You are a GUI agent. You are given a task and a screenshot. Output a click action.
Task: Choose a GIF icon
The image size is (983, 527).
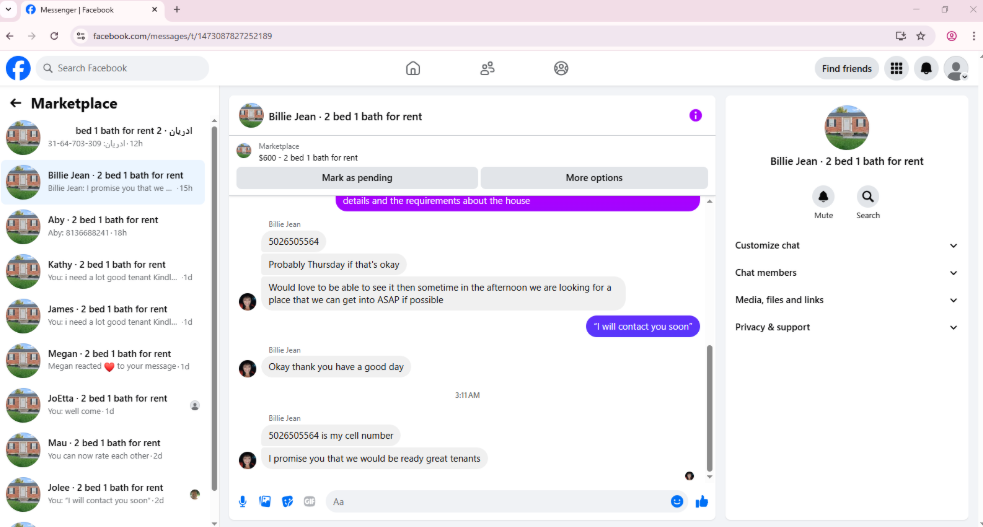pos(310,501)
